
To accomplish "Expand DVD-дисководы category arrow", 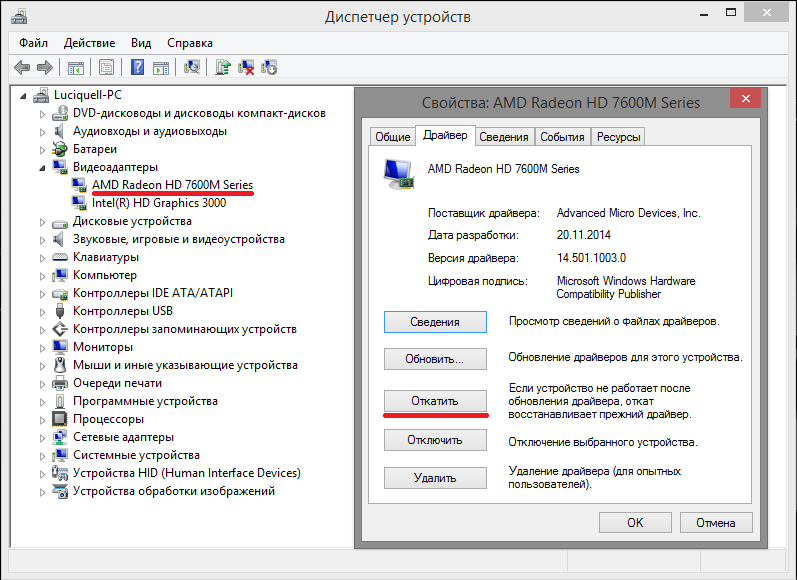I will pos(42,114).
